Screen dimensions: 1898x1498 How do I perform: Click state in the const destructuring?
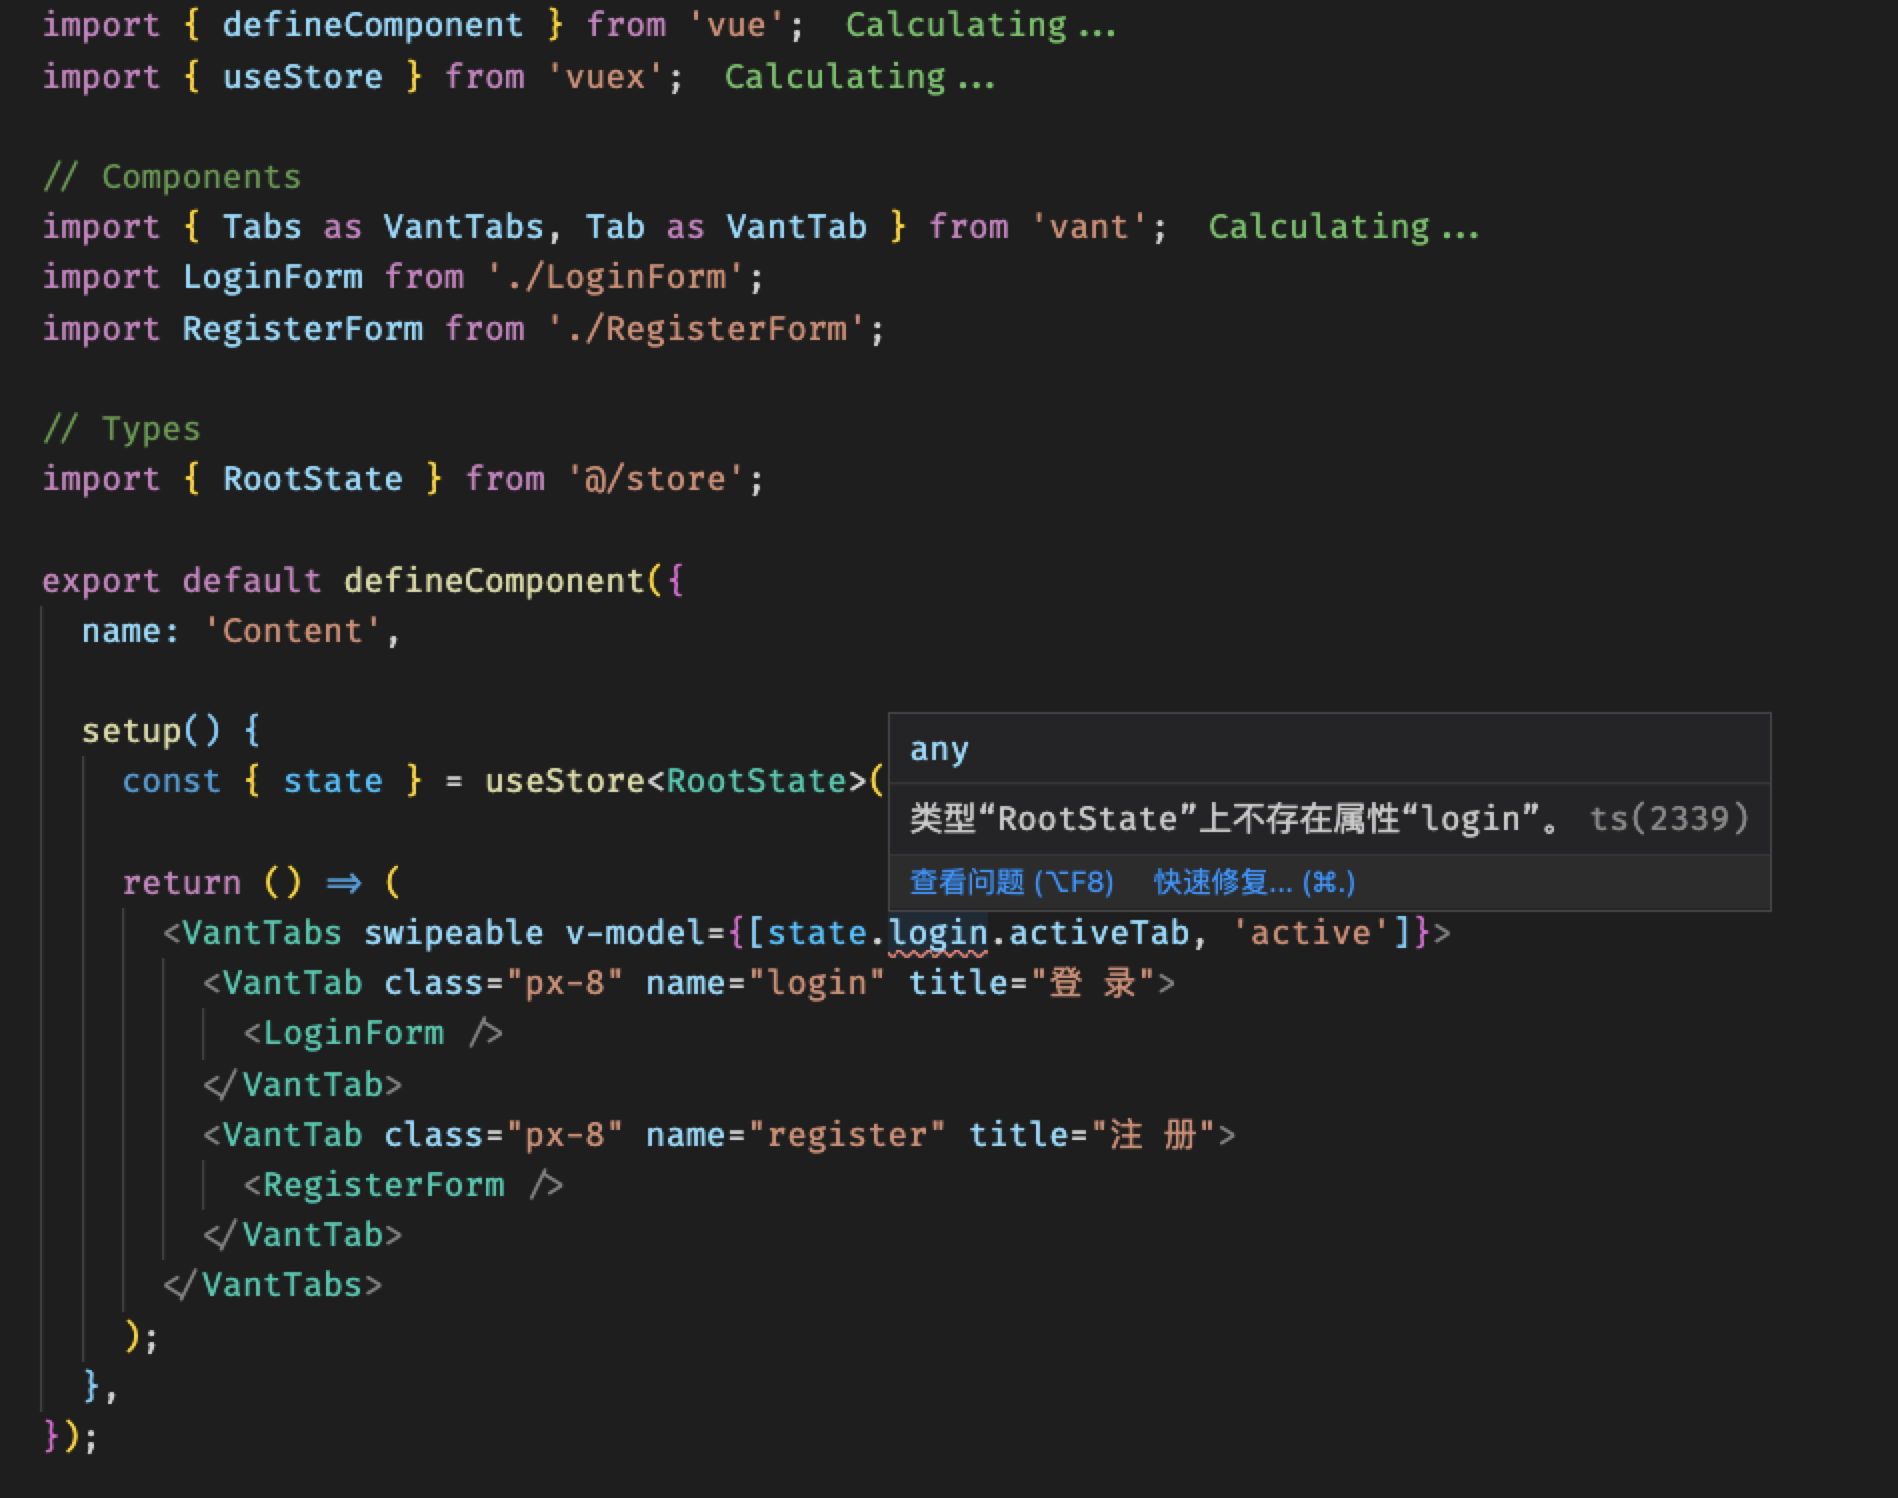333,781
